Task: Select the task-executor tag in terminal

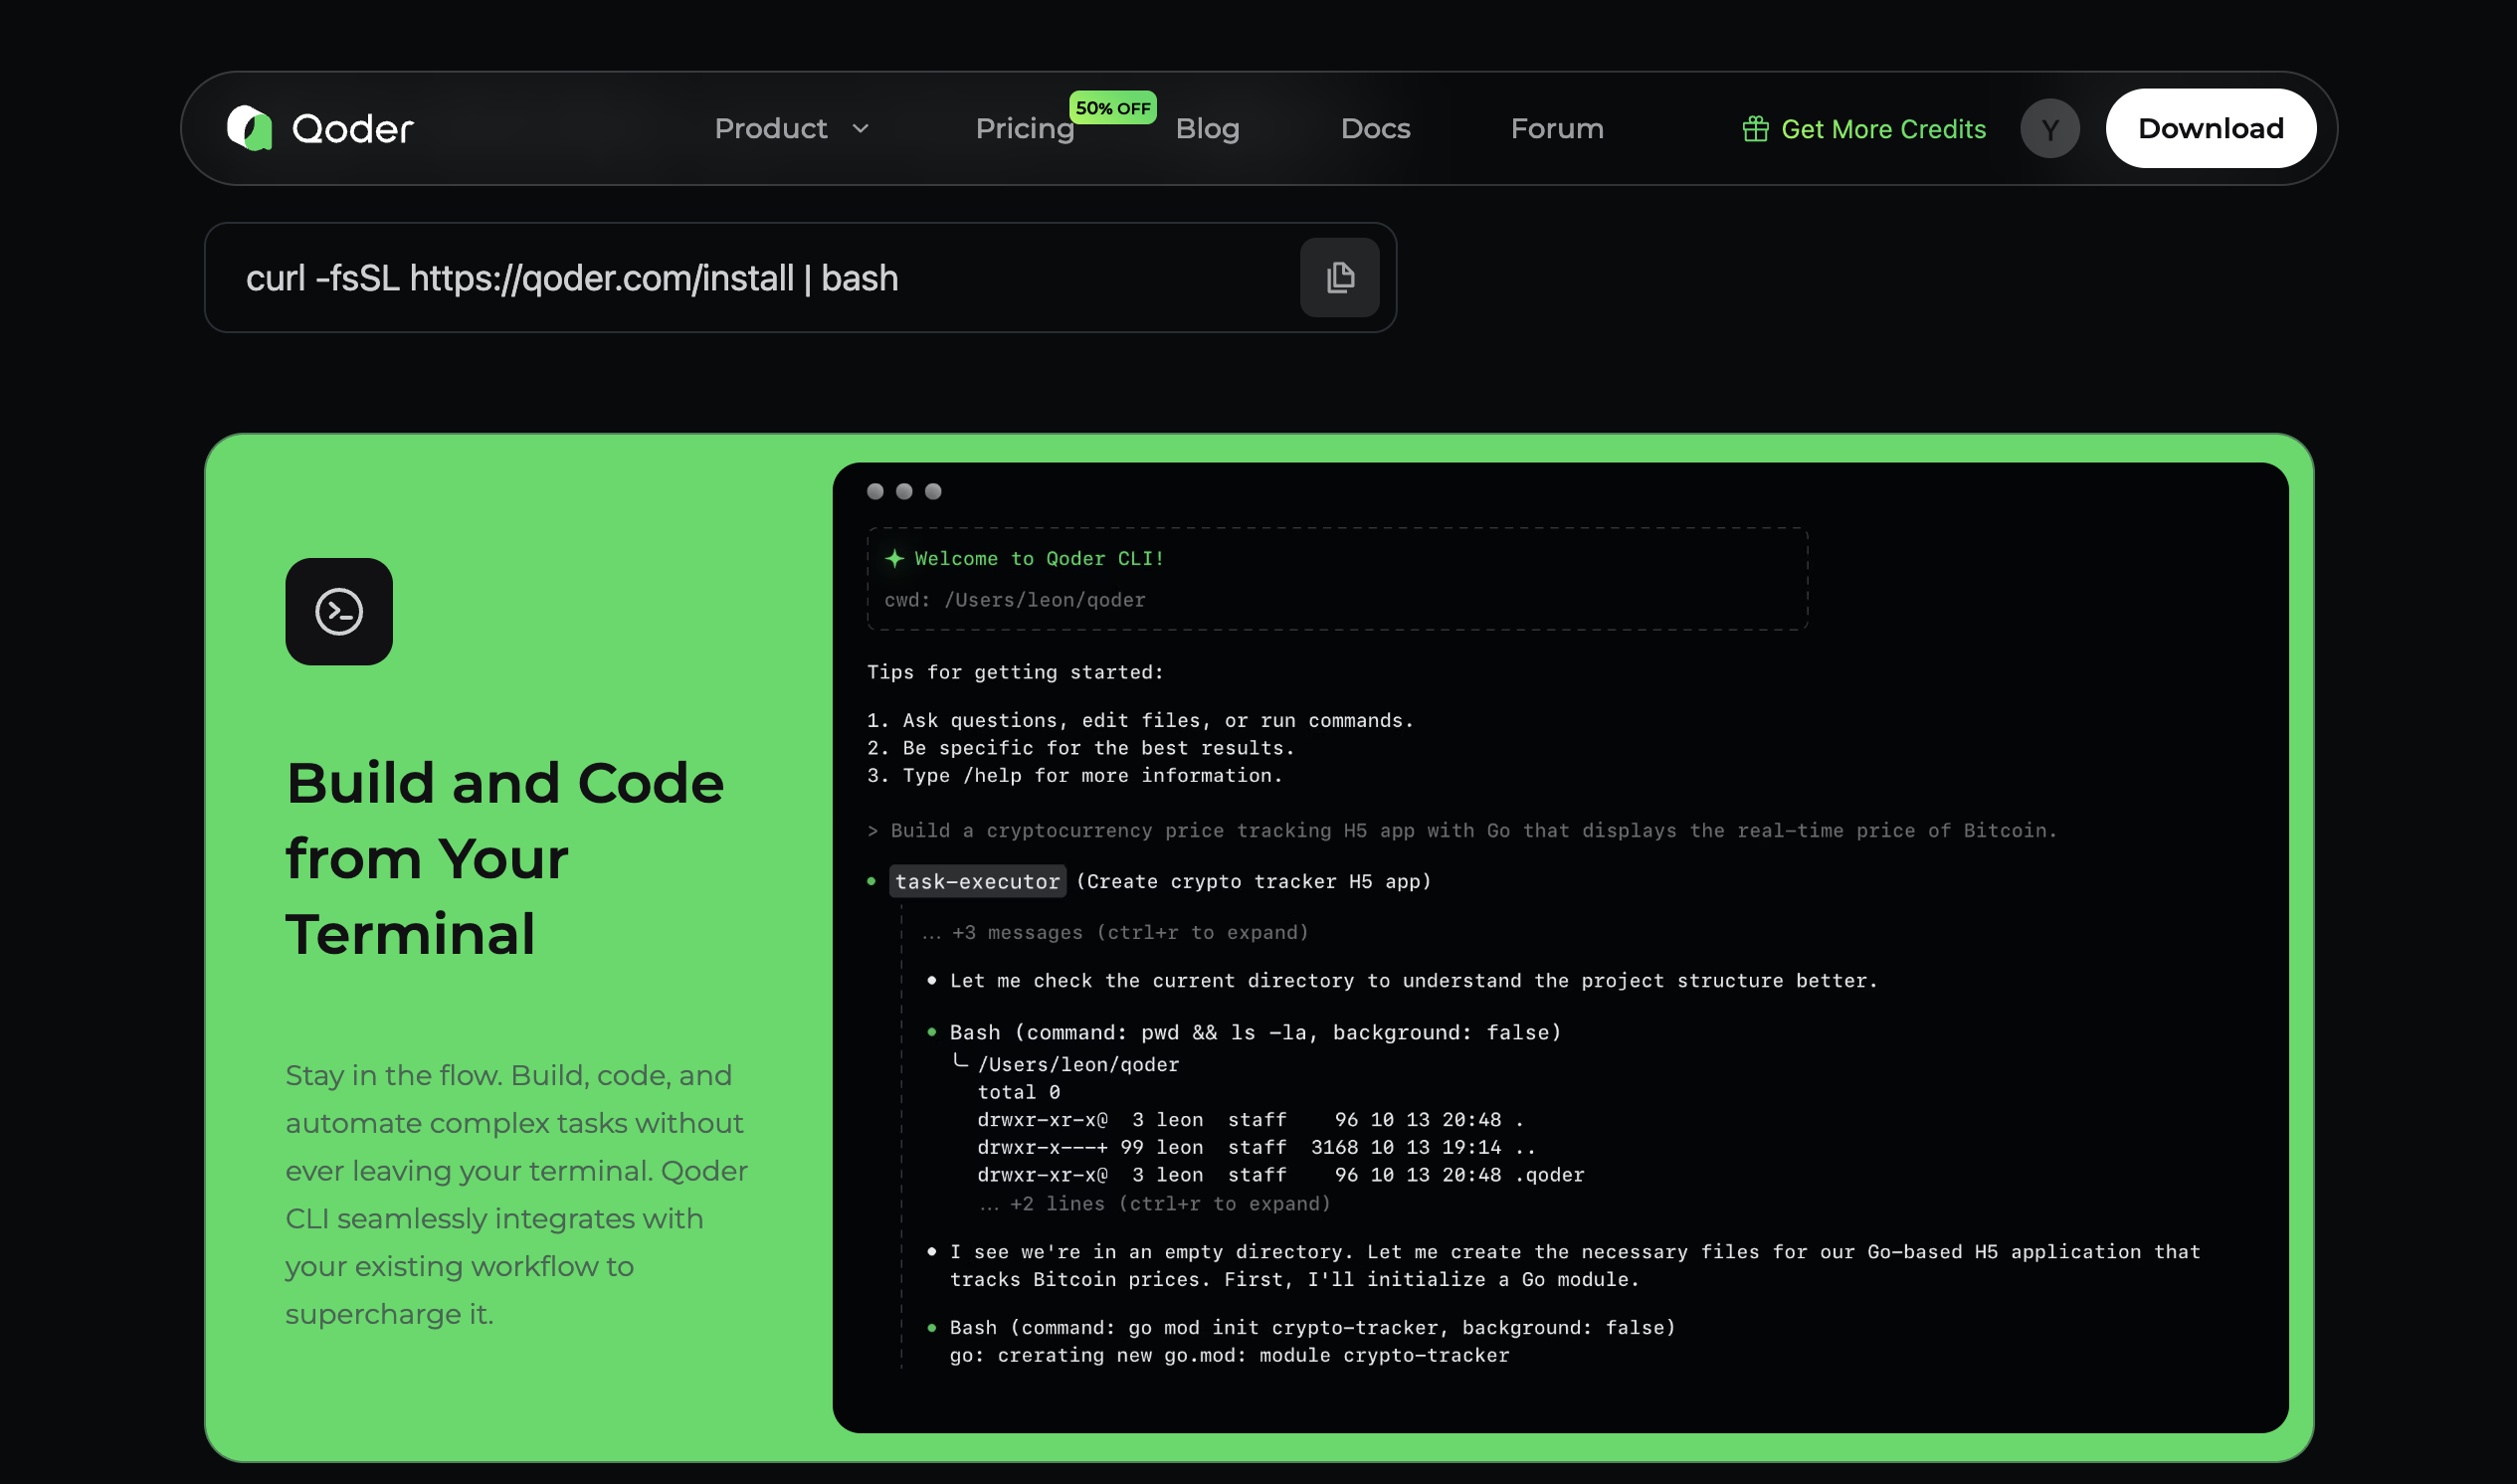Action: [977, 882]
